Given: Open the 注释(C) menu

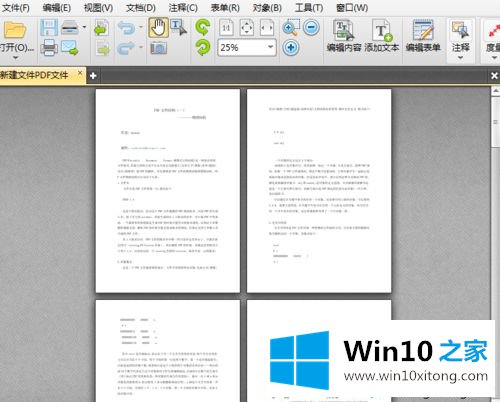Looking at the screenshot, I should pos(183,7).
